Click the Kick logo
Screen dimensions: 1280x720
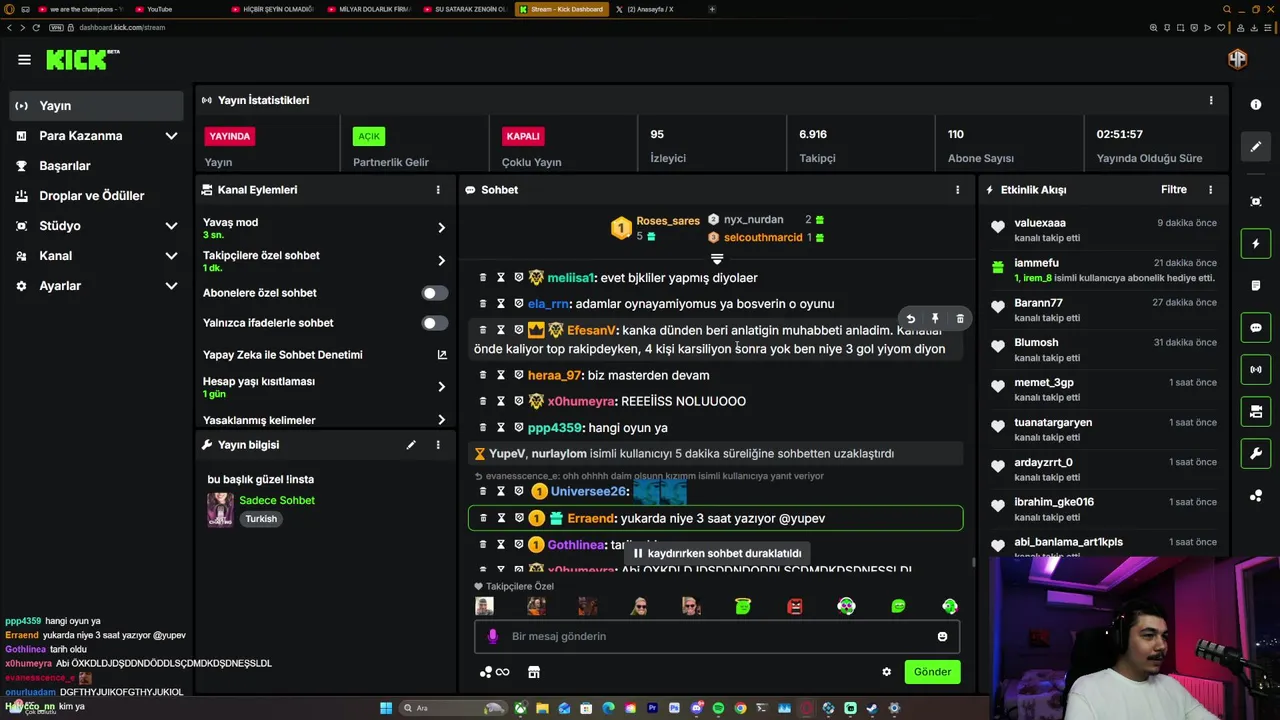click(x=82, y=60)
